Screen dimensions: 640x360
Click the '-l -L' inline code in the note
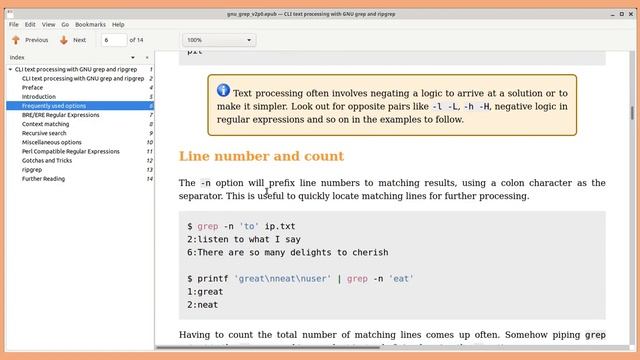click(x=445, y=107)
